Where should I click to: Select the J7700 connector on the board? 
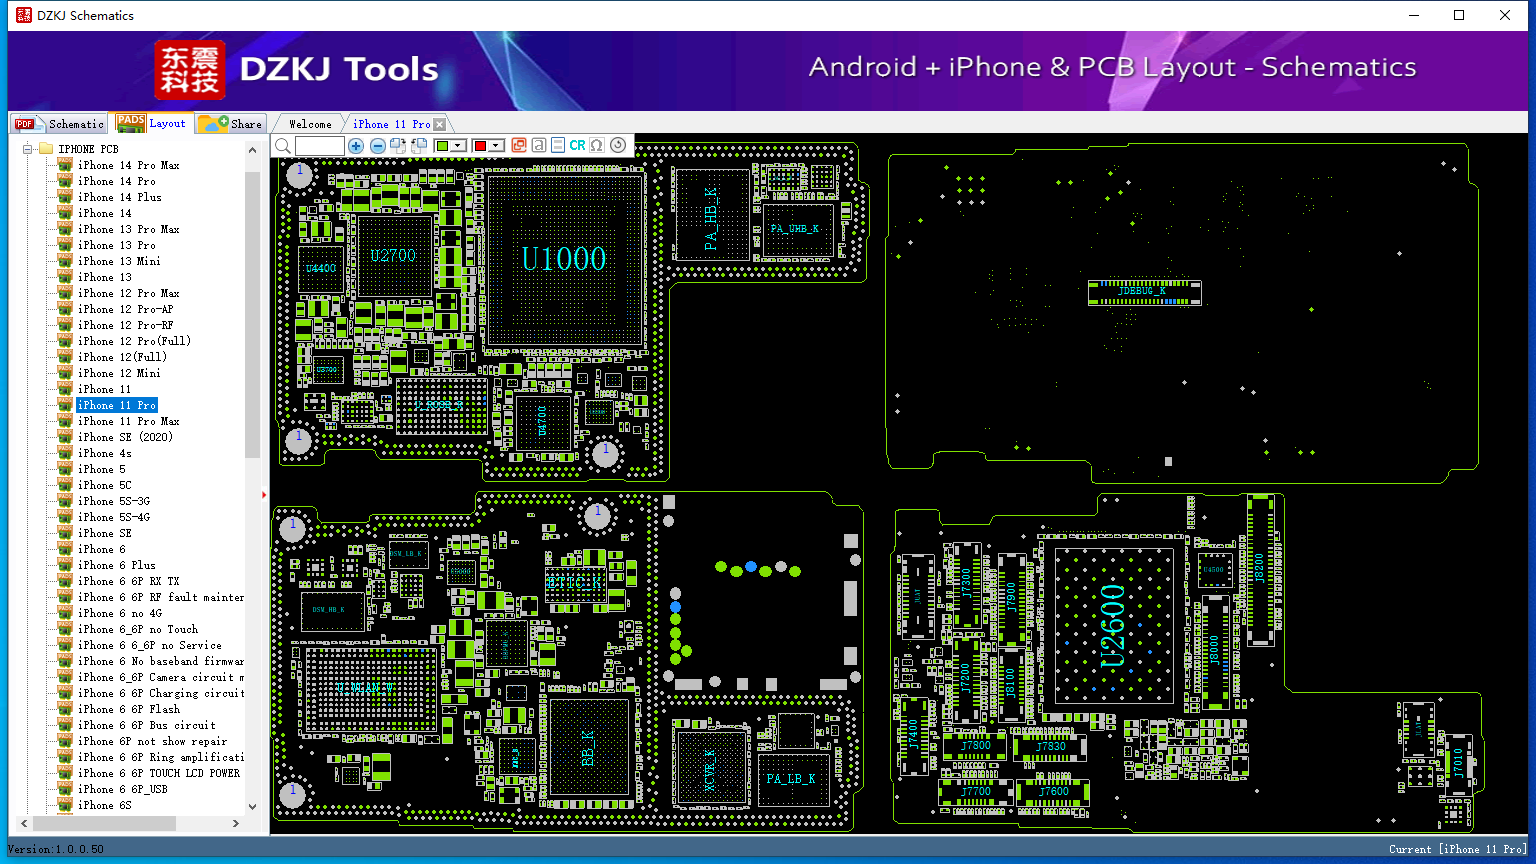pyautogui.click(x=975, y=792)
